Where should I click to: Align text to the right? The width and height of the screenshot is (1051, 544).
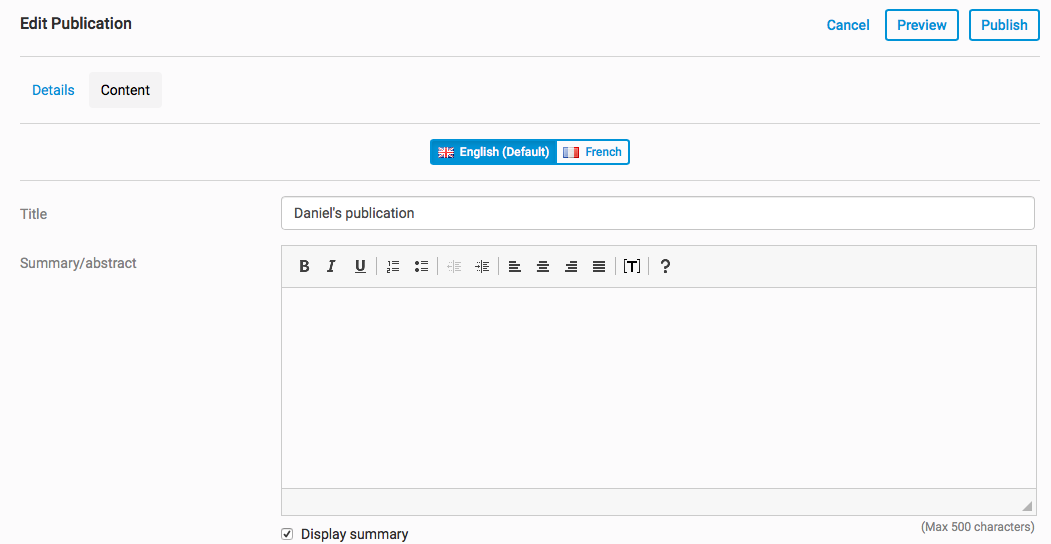571,266
